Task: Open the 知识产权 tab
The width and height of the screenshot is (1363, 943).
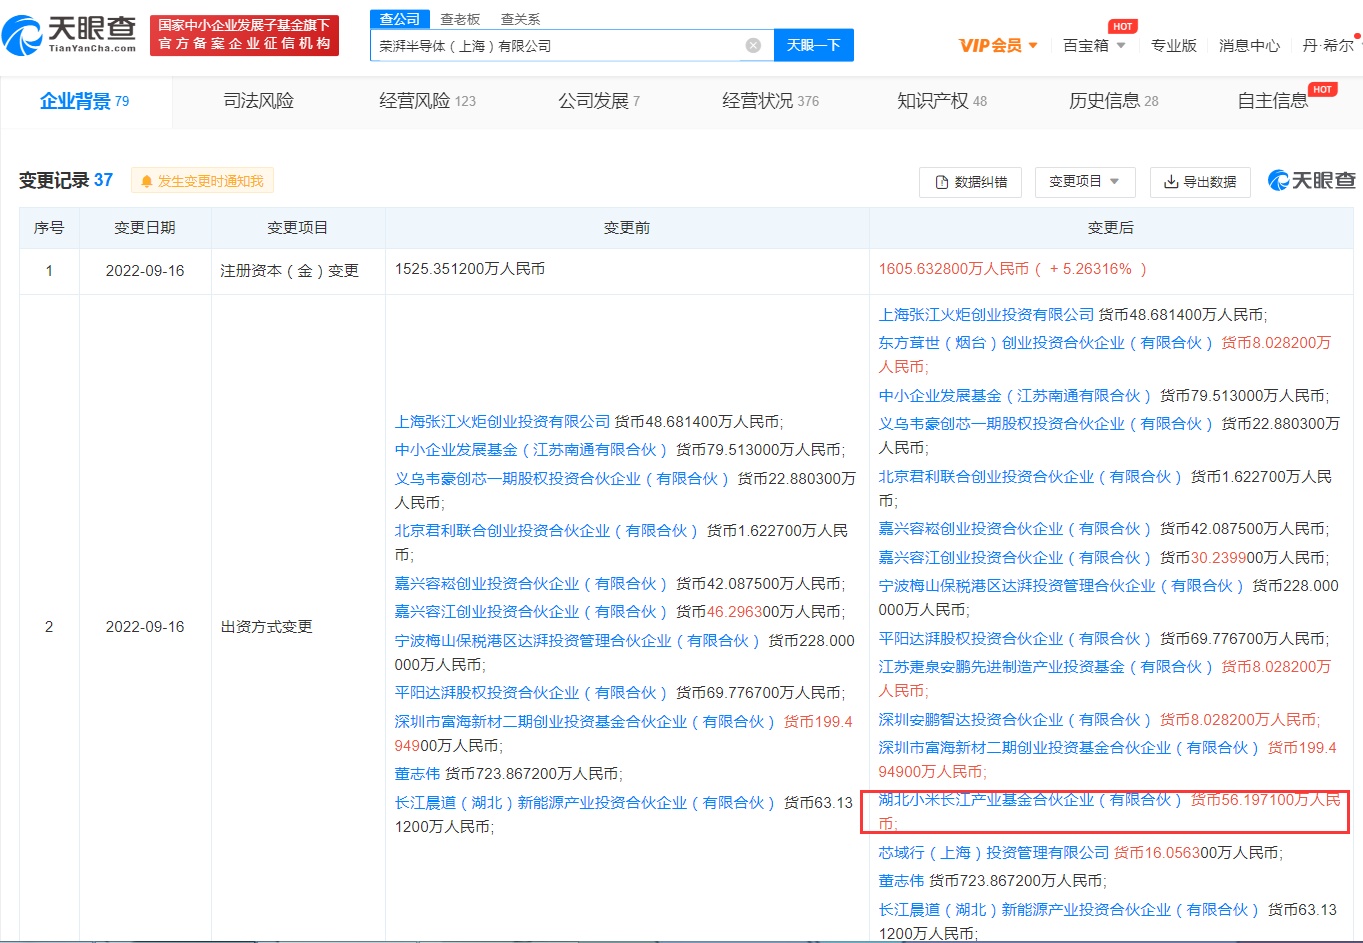Action: tap(942, 101)
